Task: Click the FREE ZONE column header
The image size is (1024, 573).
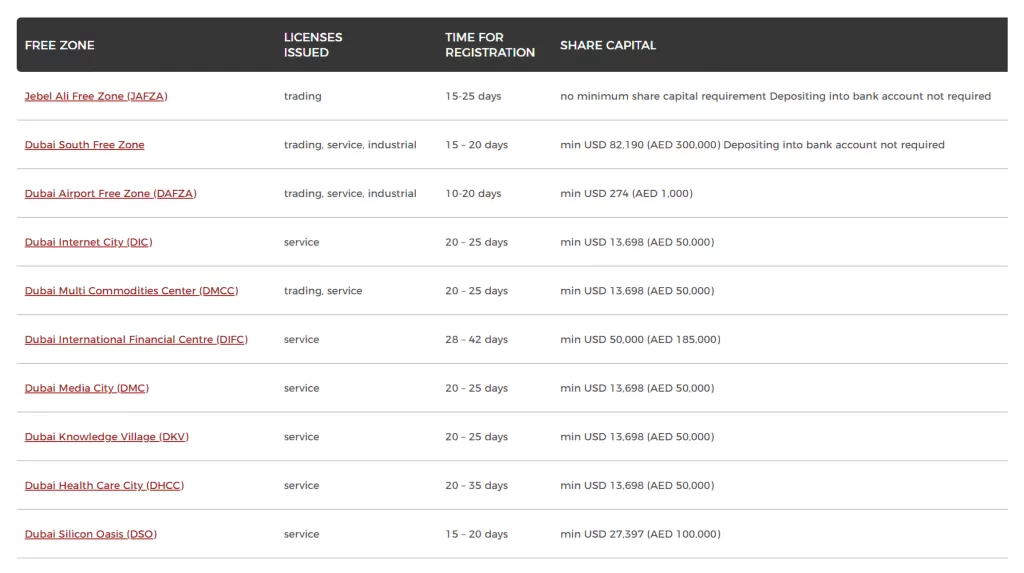Action: pos(60,45)
